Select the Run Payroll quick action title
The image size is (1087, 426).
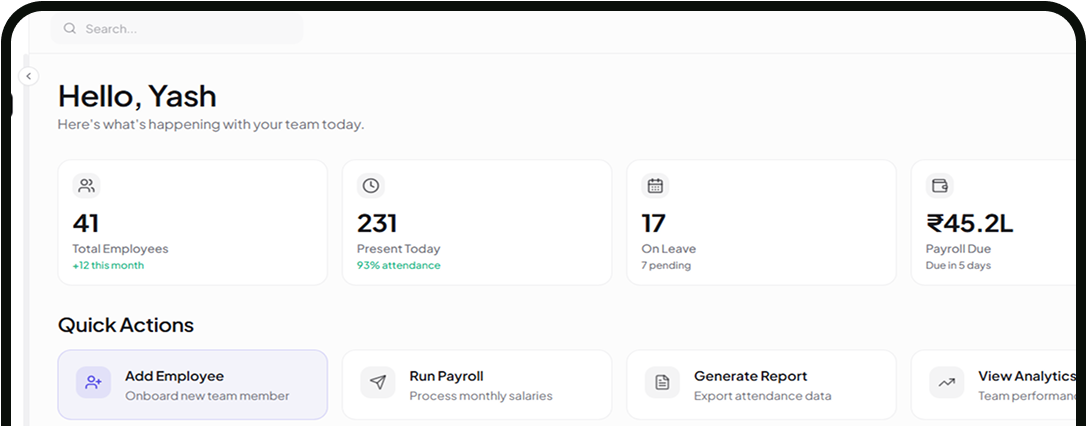(446, 376)
